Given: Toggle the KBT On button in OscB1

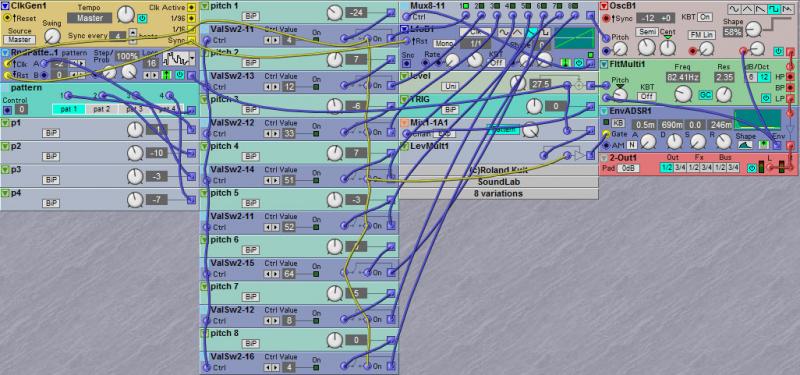Looking at the screenshot, I should tap(705, 17).
